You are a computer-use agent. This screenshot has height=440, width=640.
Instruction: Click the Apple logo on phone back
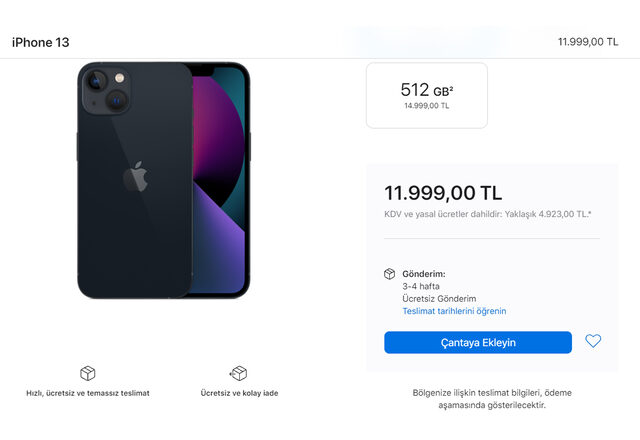point(136,176)
